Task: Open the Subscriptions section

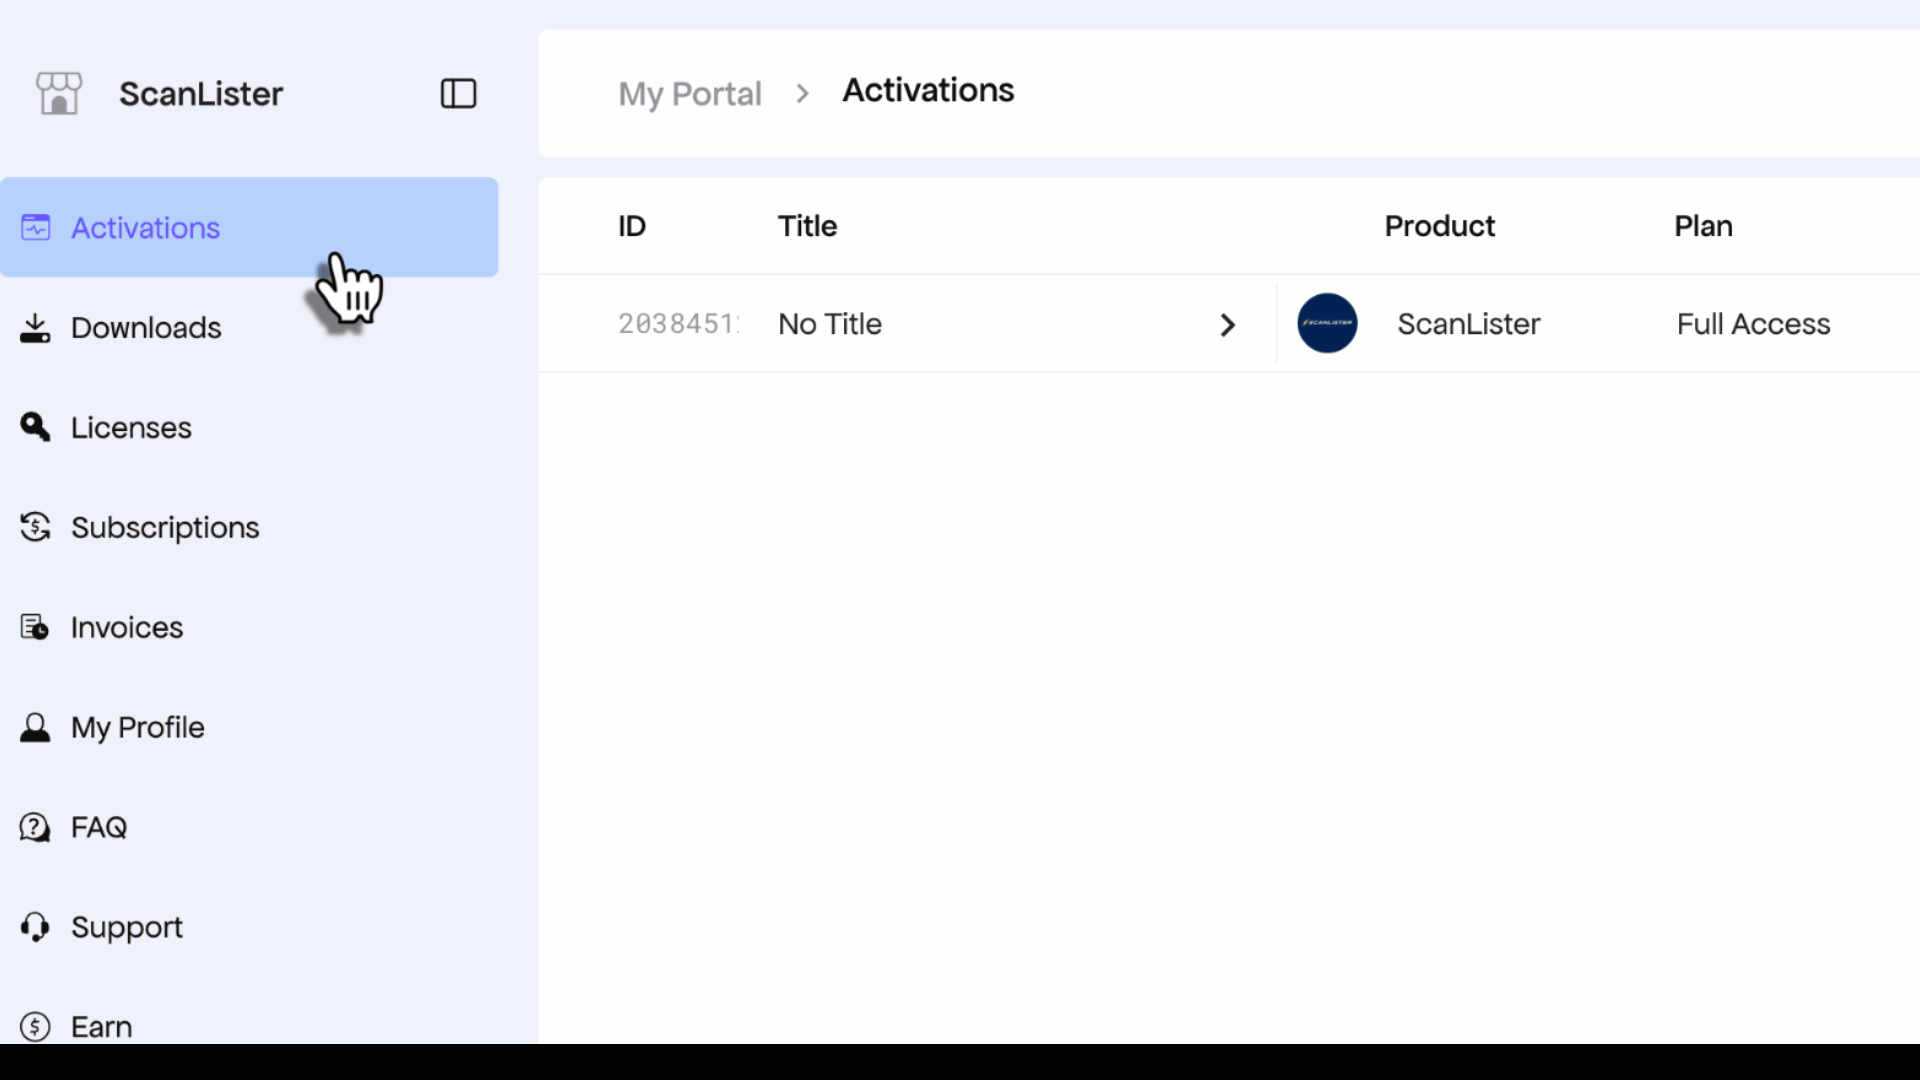Action: point(249,527)
